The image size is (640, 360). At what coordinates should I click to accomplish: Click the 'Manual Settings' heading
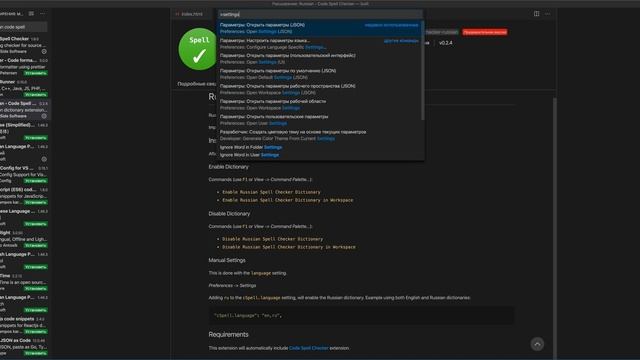pyautogui.click(x=227, y=260)
